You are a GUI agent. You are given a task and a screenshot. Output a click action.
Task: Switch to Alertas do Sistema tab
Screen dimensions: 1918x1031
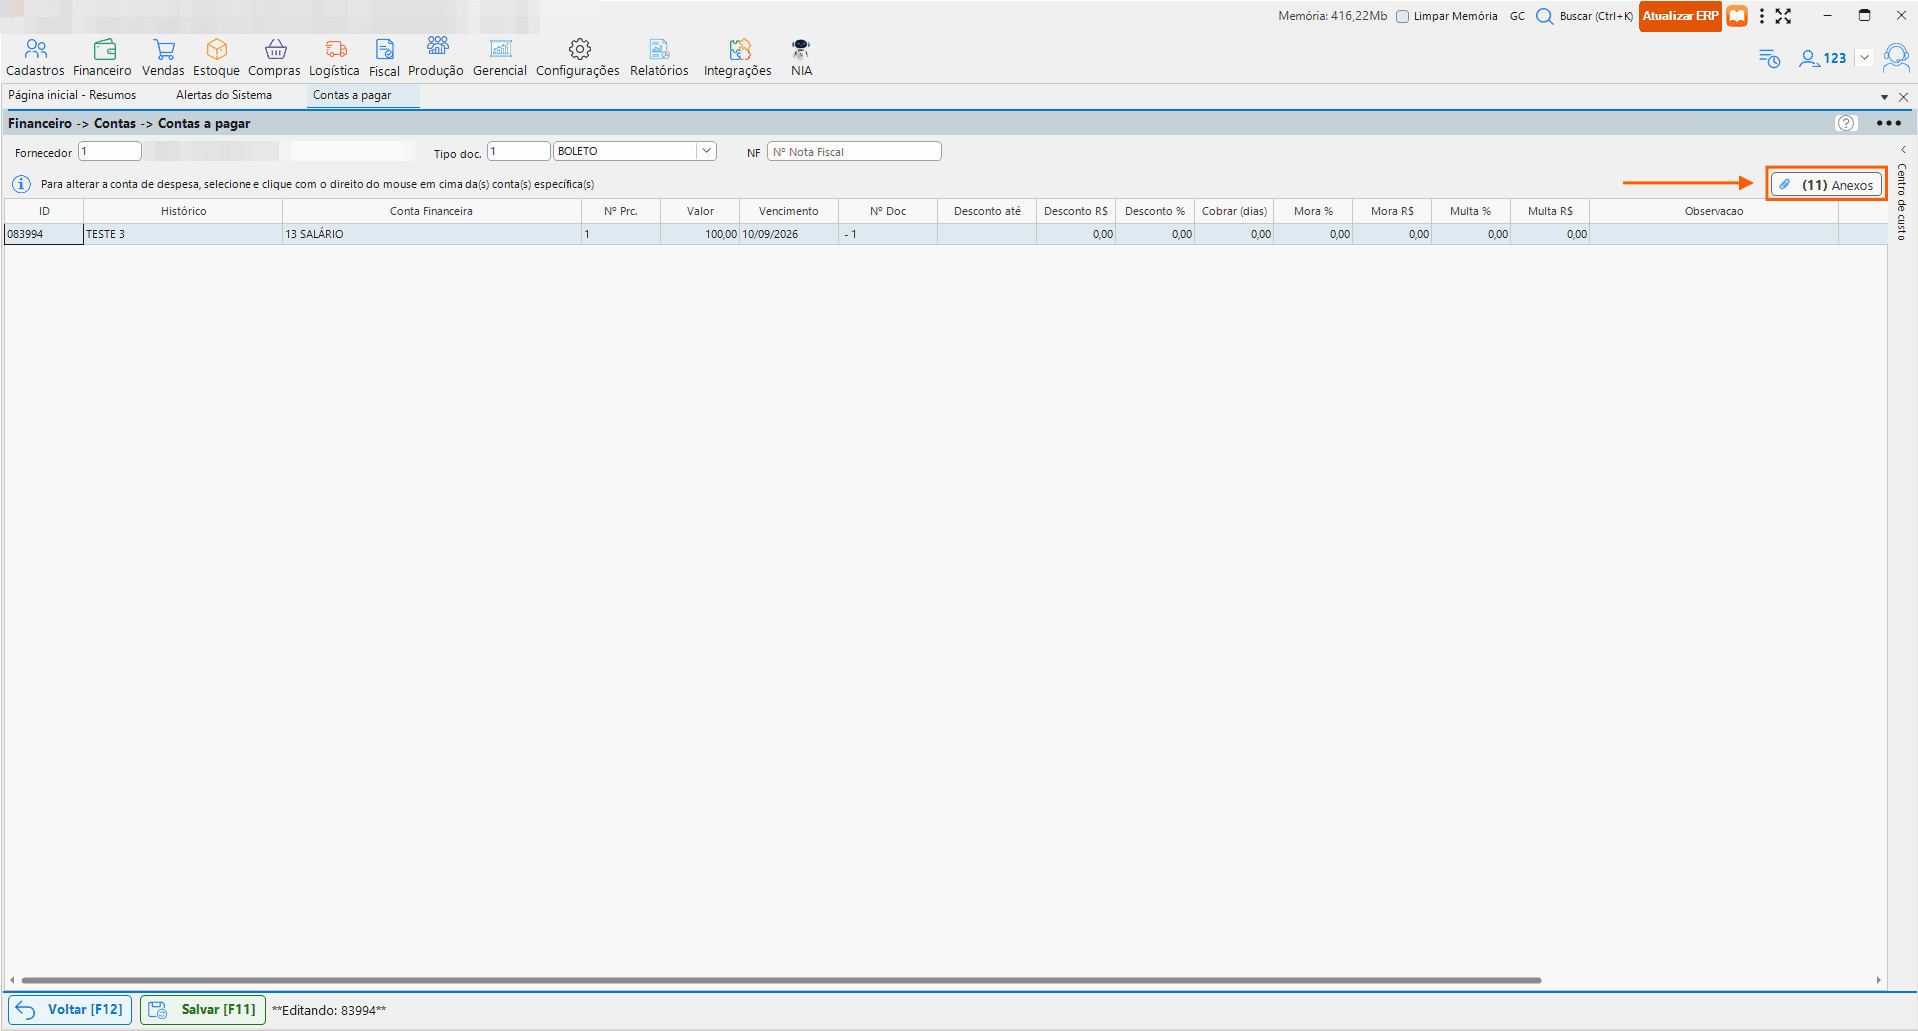pyautogui.click(x=224, y=95)
